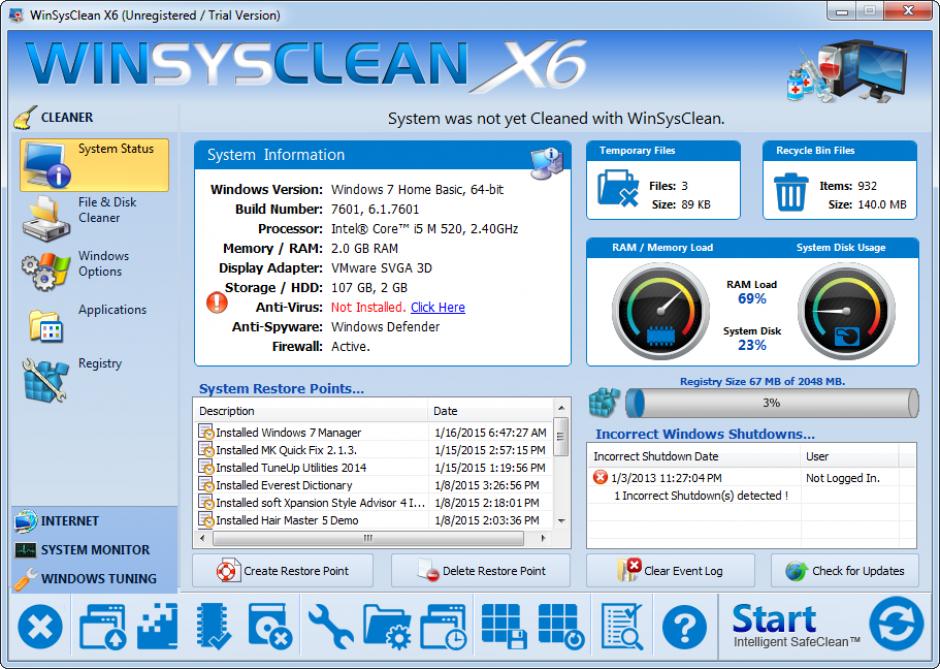This screenshot has height=669, width=940.
Task: Click the wrench tools icon in bottom toolbar
Action: click(x=330, y=627)
